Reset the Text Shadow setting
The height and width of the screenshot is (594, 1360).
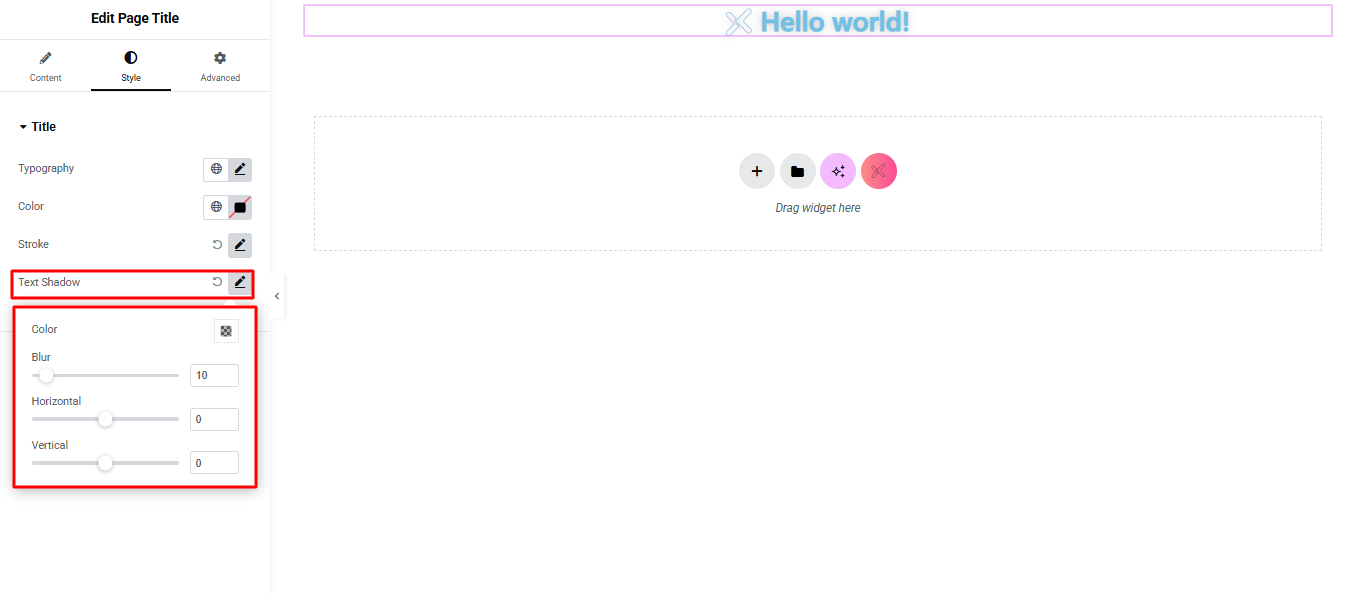(217, 283)
